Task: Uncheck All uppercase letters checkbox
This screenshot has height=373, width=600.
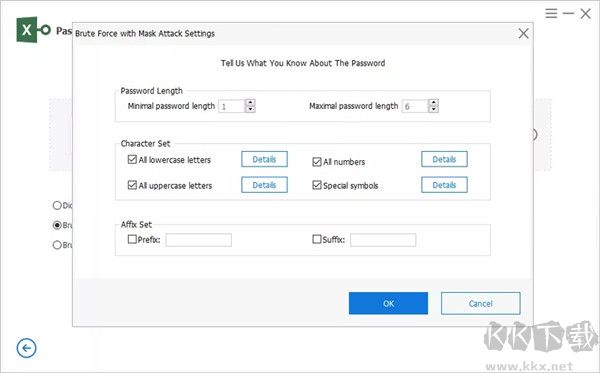Action: (132, 185)
